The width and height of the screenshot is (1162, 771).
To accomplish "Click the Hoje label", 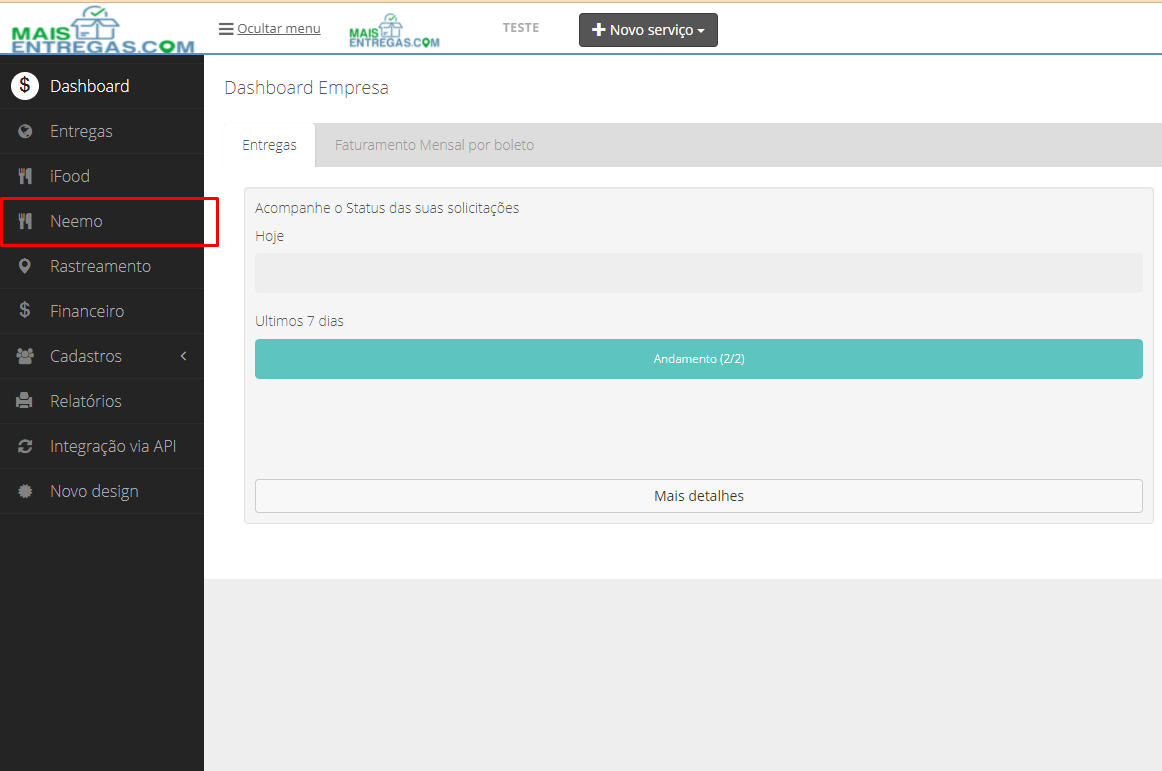I will [269, 236].
